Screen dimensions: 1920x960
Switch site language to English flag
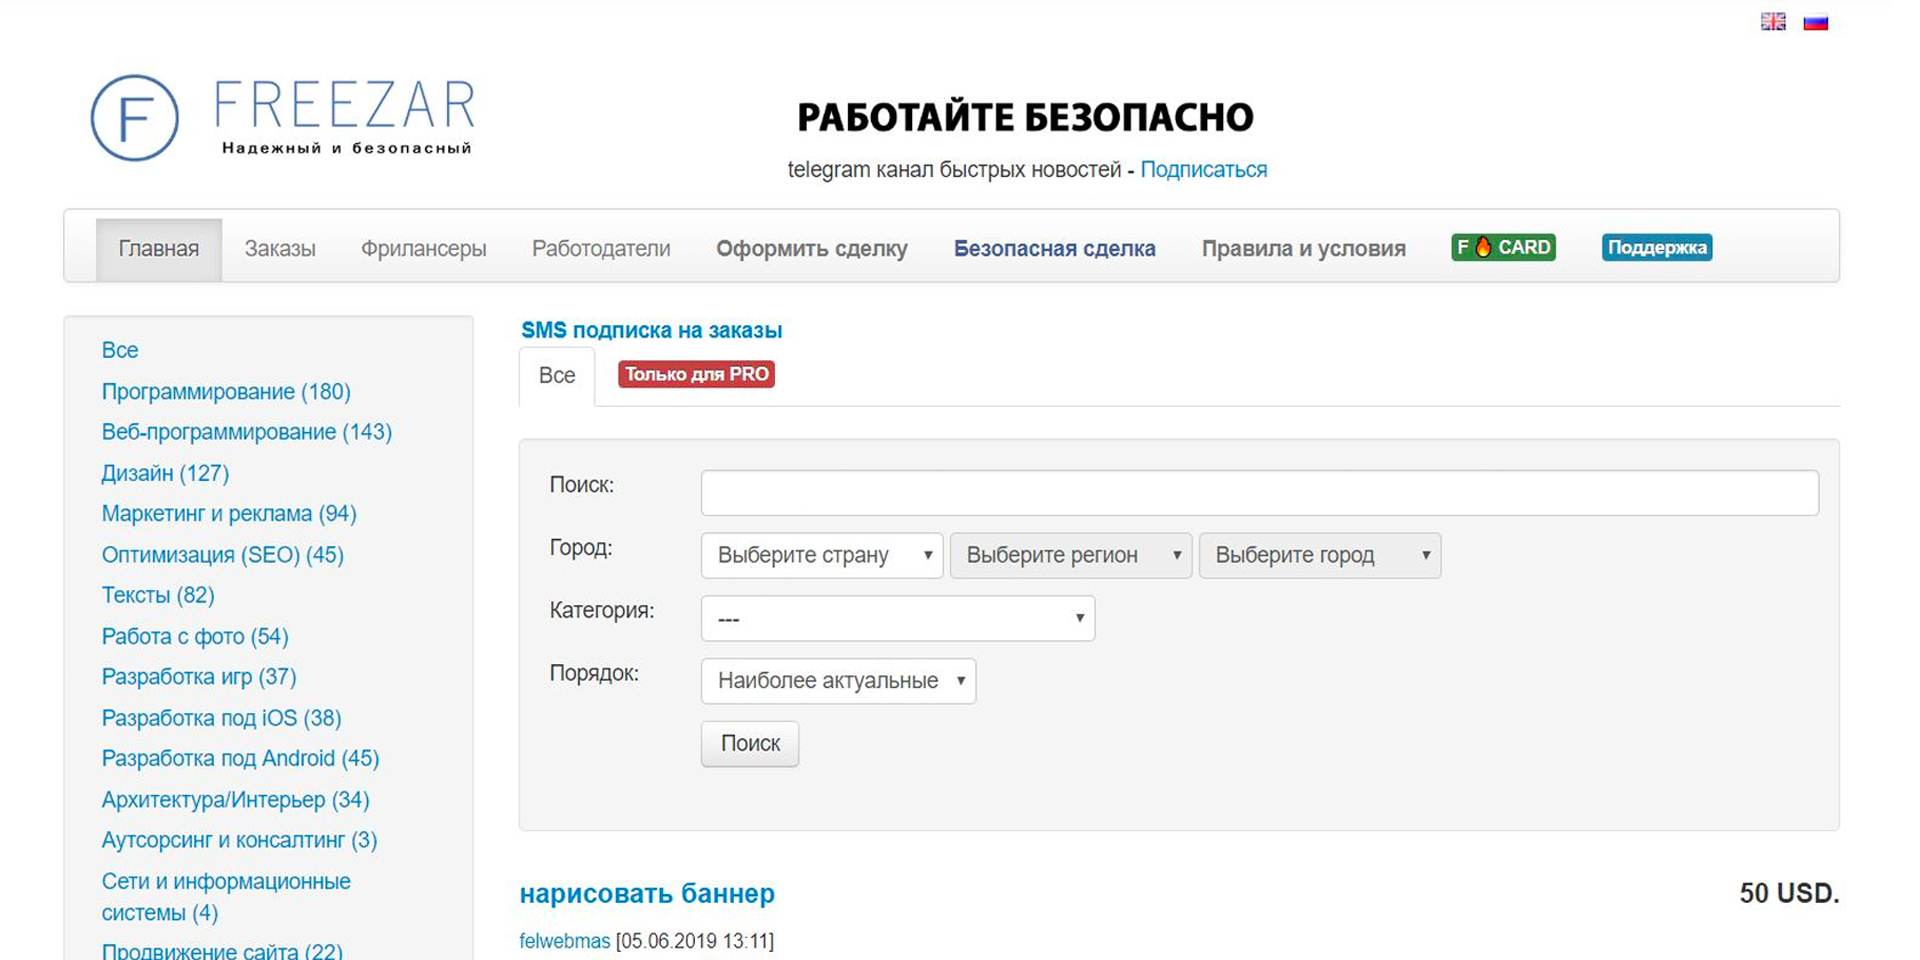(1773, 22)
